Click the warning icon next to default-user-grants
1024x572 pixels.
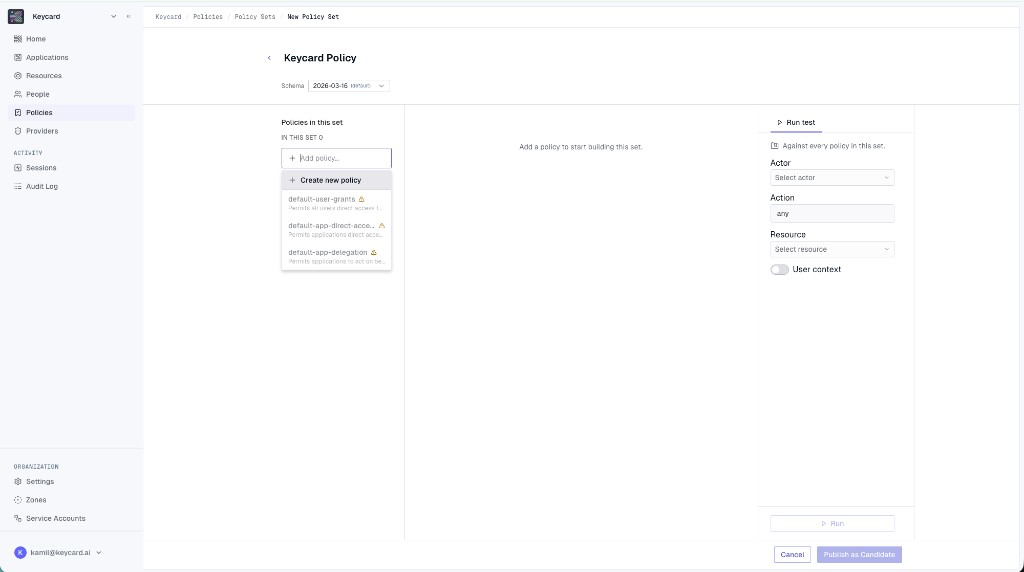[361, 199]
